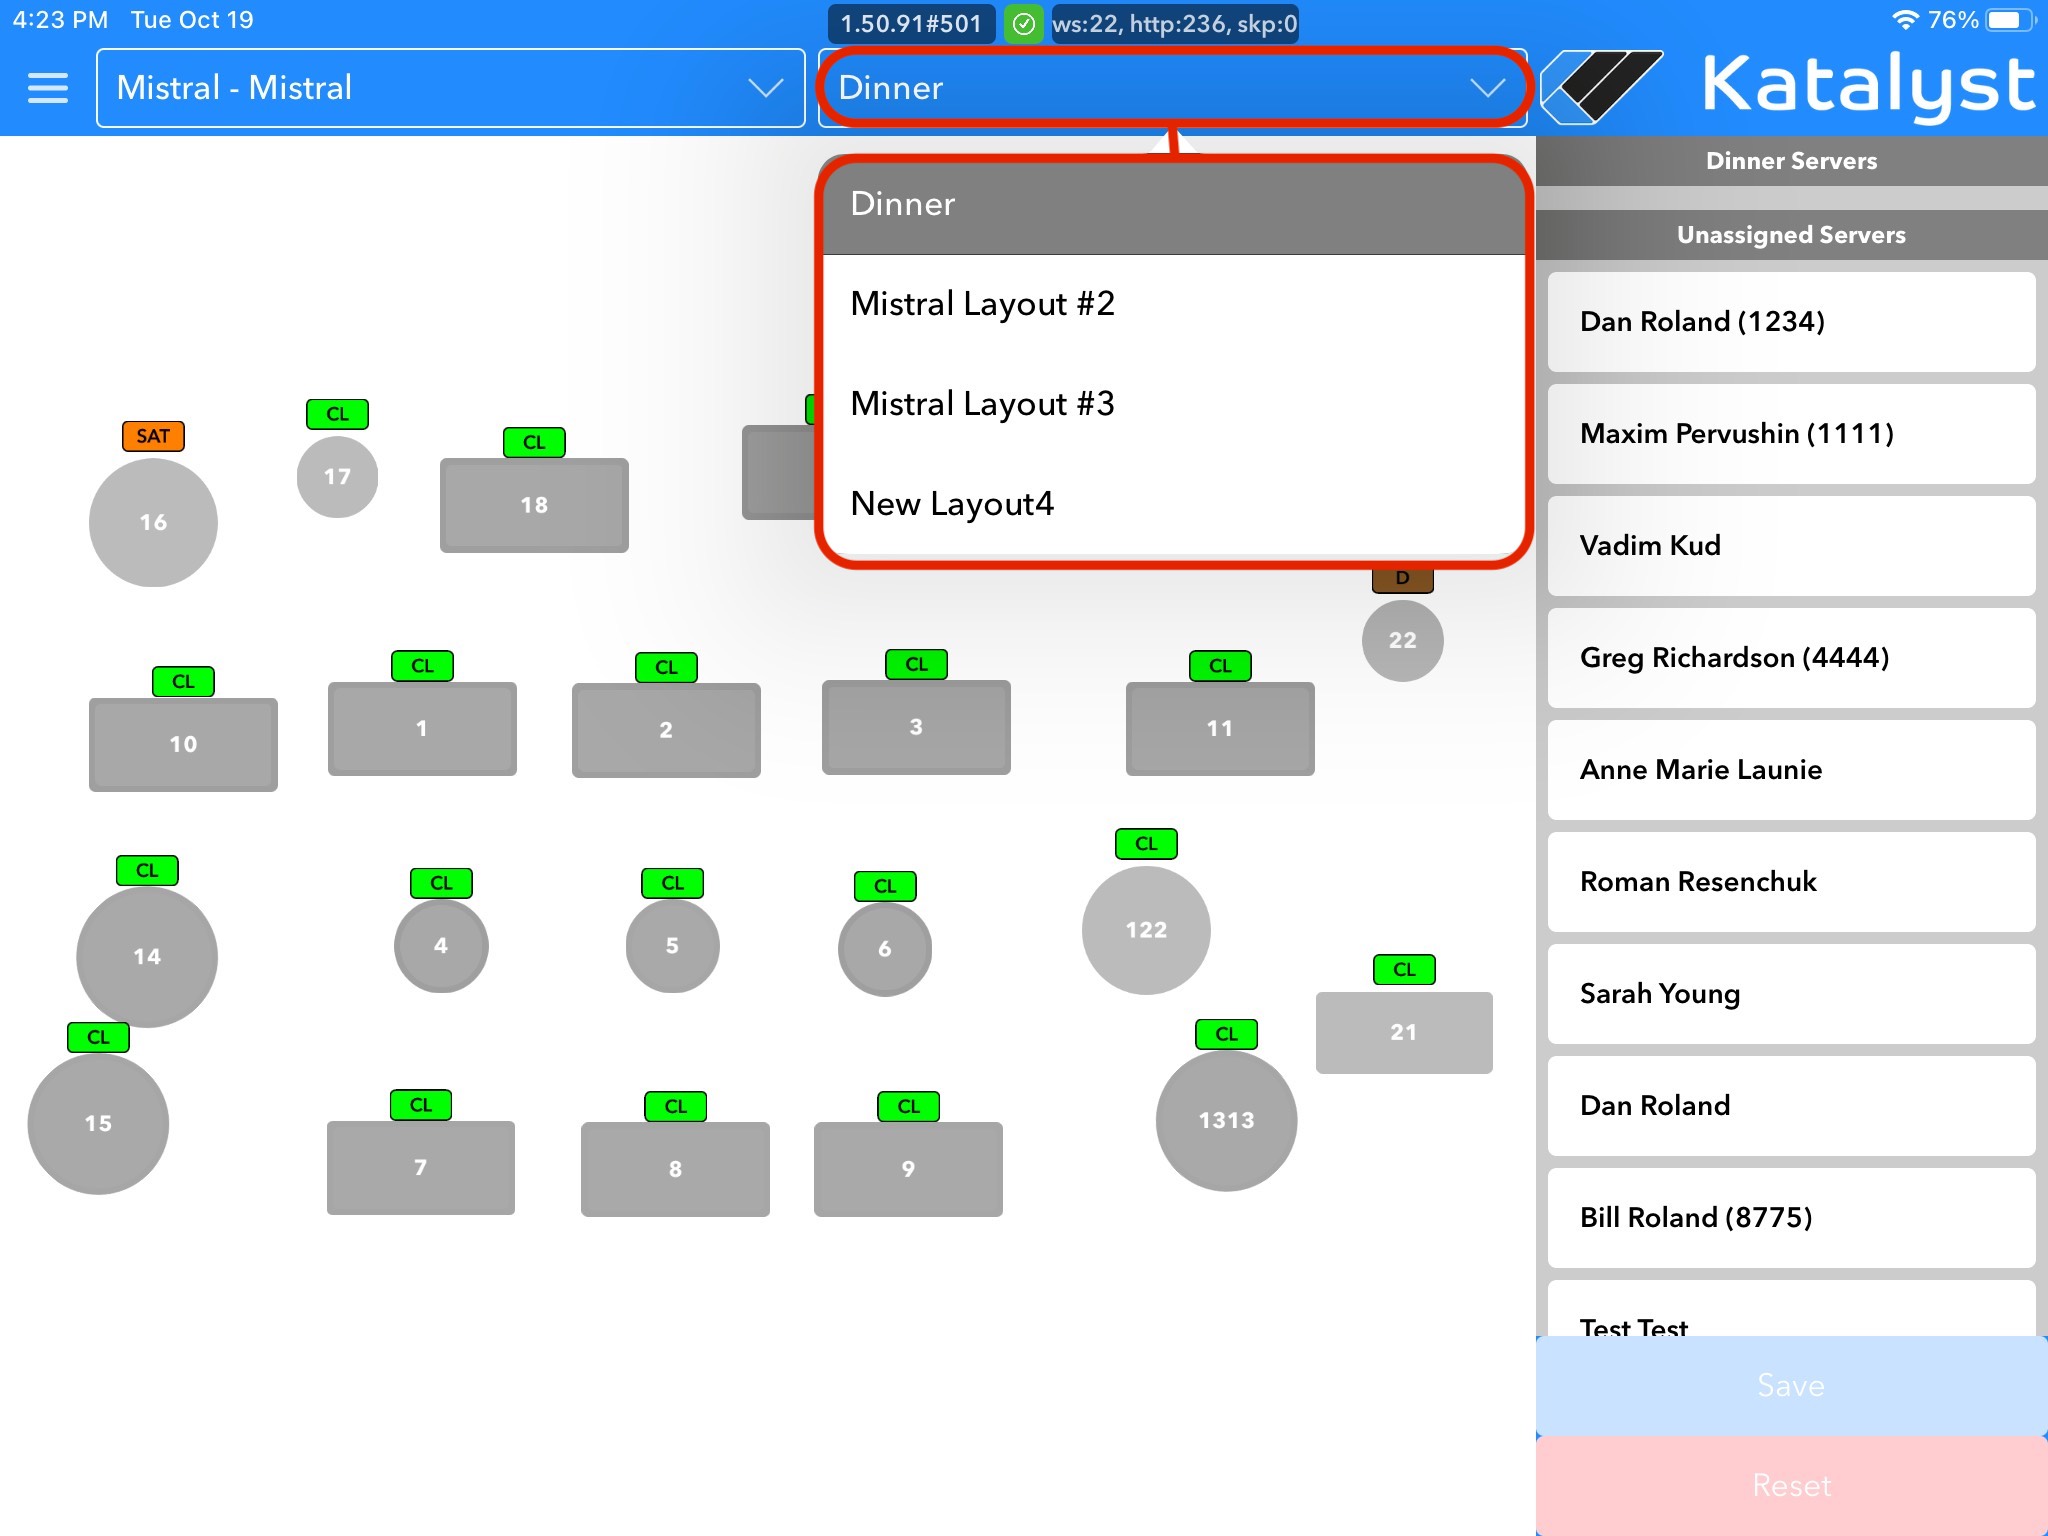Select round table 1313
Screen dimensions: 2048x1536
click(1226, 1120)
